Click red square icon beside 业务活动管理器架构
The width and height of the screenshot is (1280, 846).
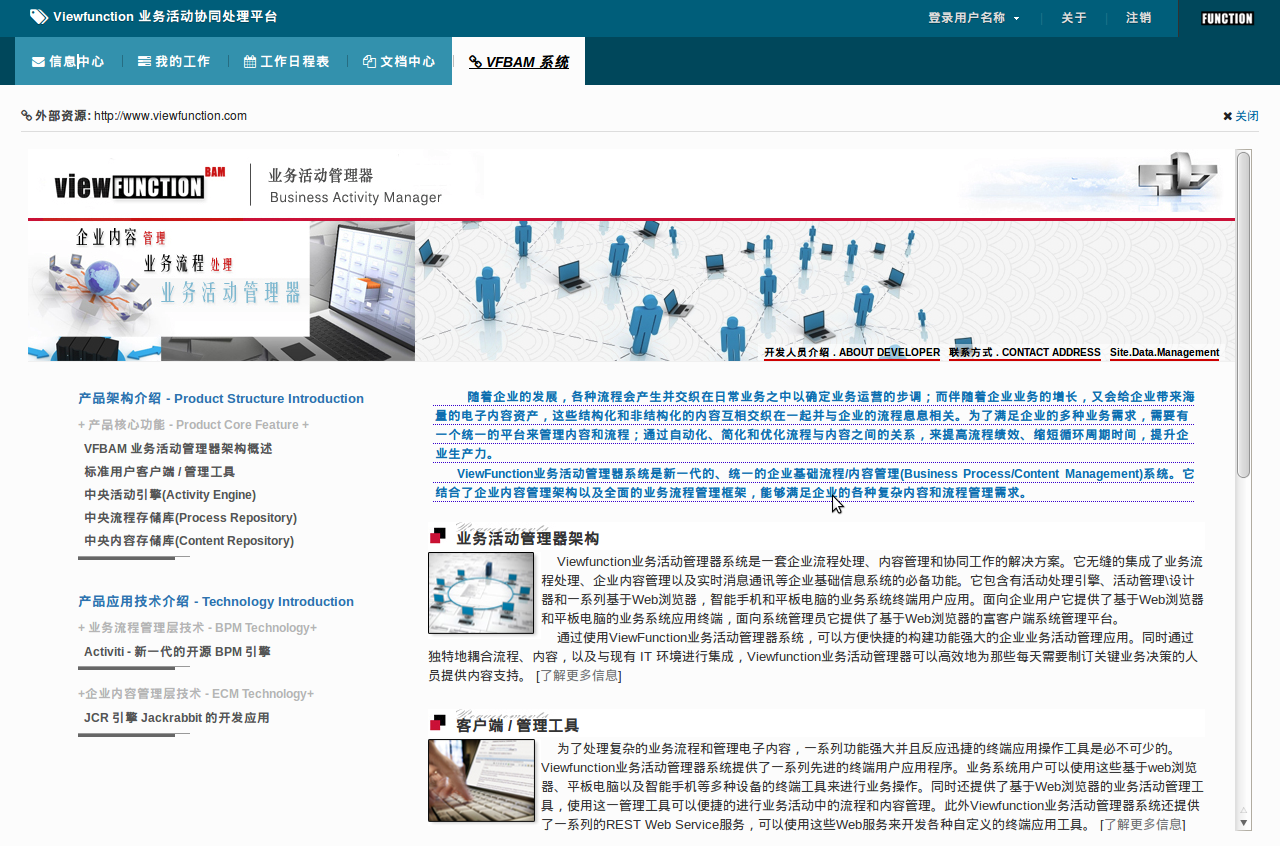coord(437,536)
